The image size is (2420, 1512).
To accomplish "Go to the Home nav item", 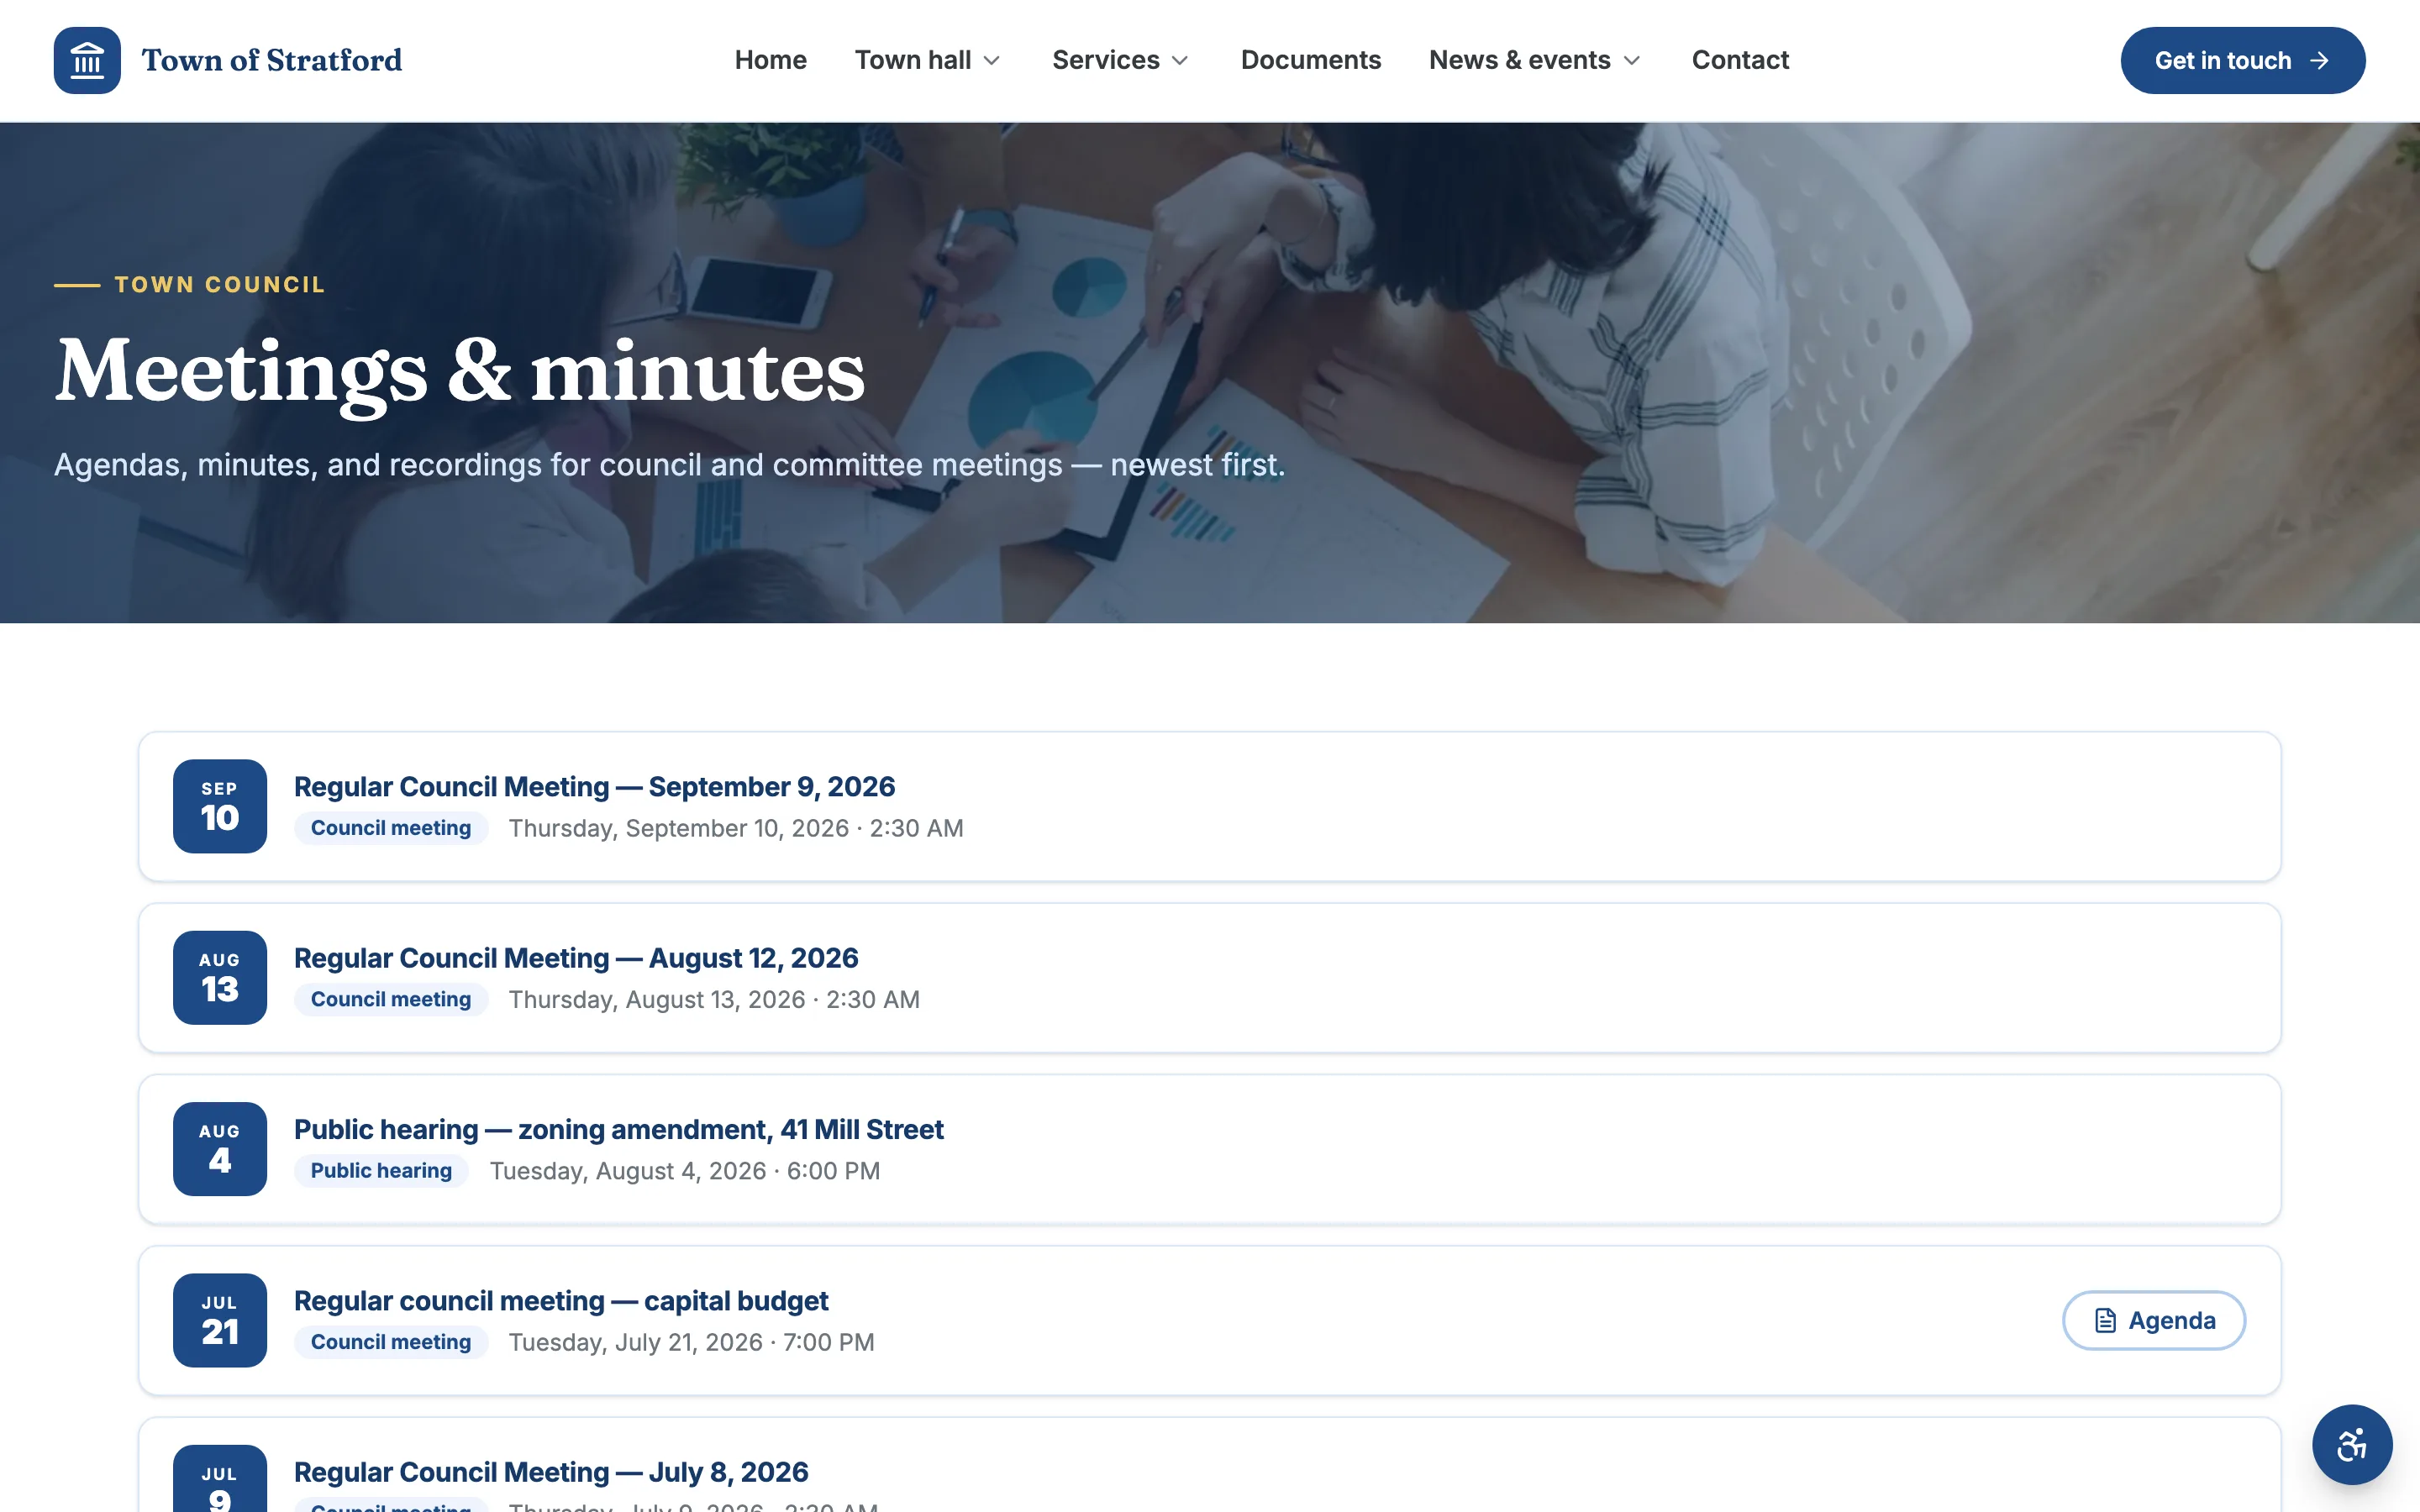I will click(x=770, y=60).
